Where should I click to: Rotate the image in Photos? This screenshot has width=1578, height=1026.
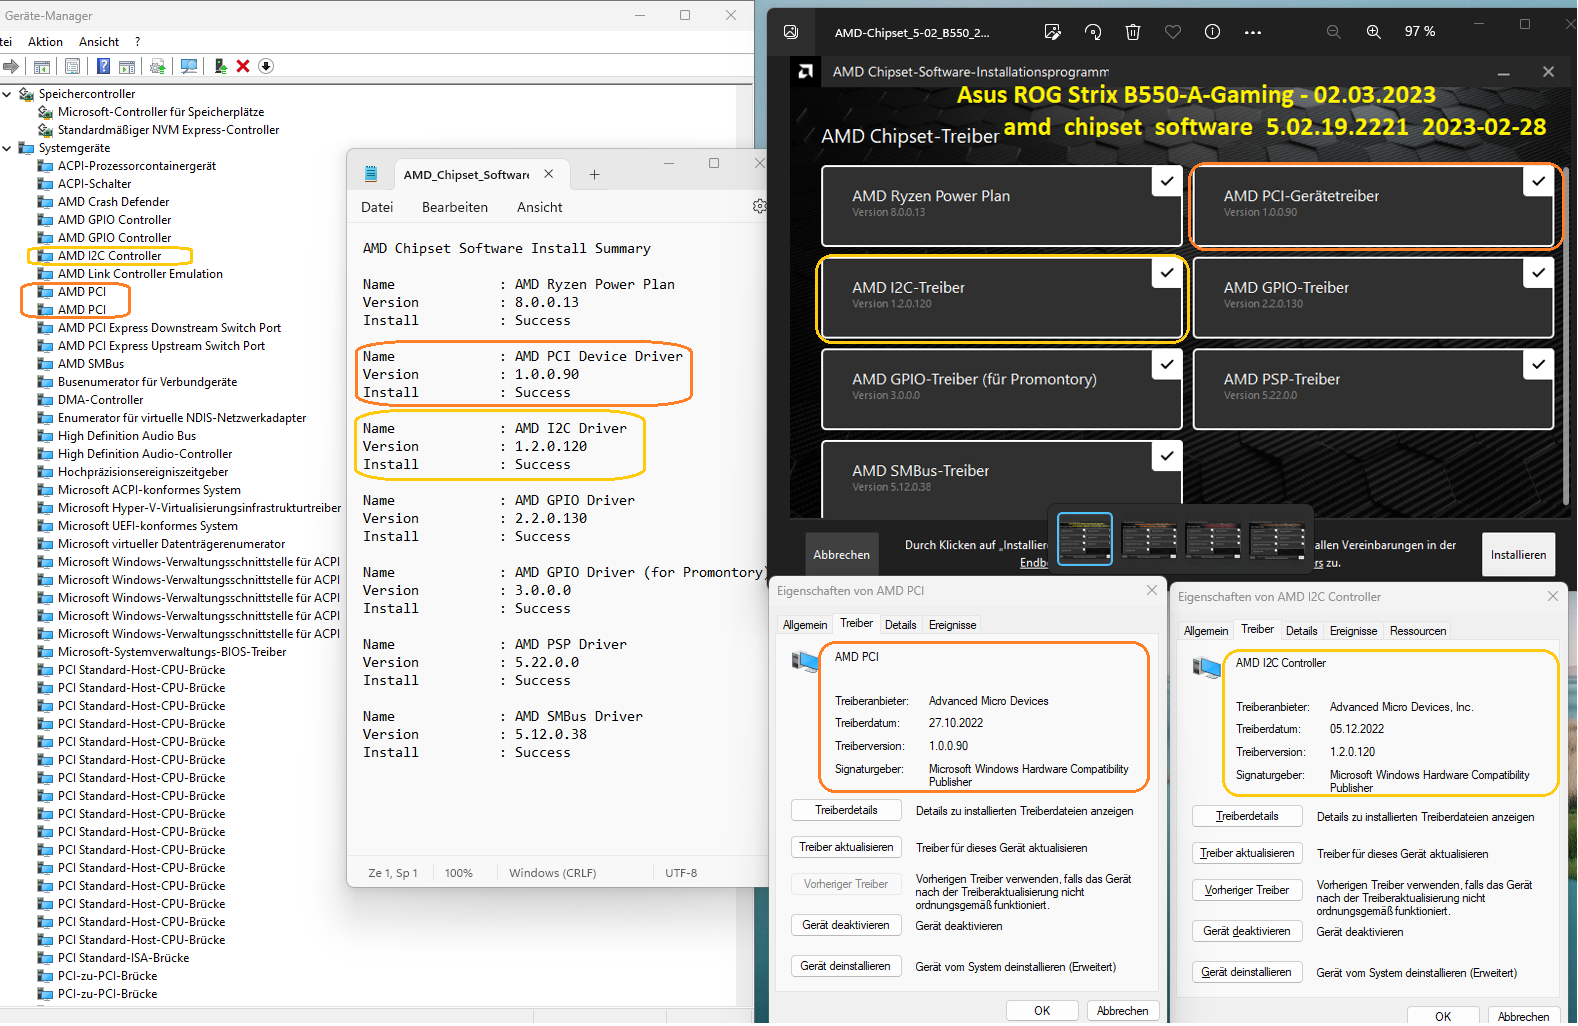click(x=1093, y=32)
